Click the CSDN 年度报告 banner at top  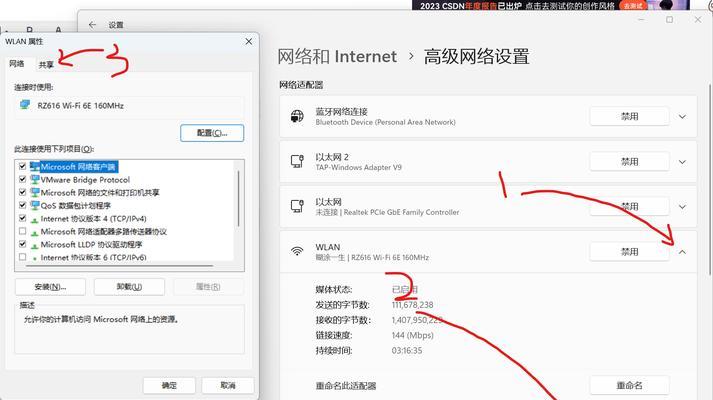coord(550,5)
